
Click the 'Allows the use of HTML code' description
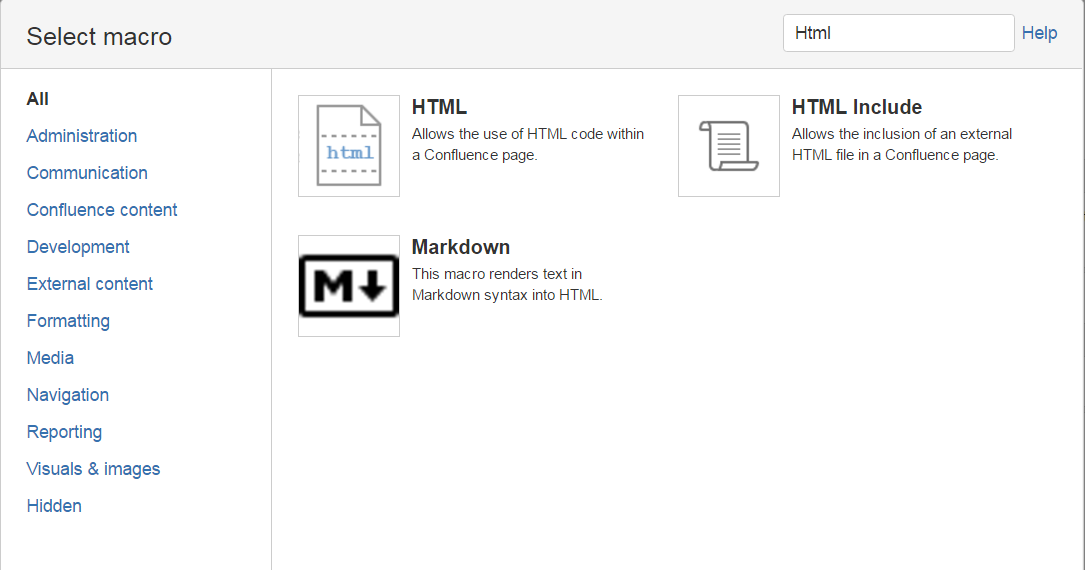(x=528, y=144)
